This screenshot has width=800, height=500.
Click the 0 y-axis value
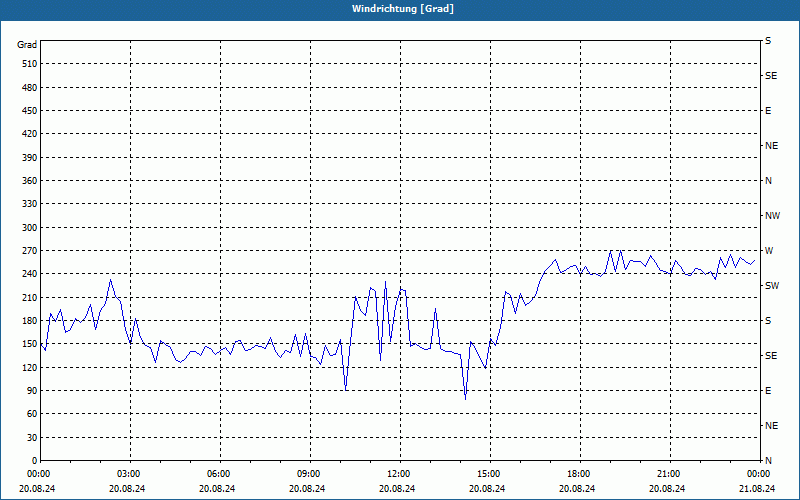[x=34, y=461]
